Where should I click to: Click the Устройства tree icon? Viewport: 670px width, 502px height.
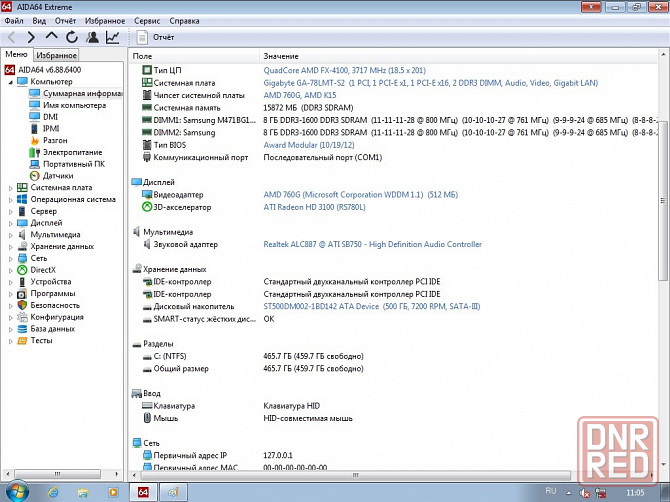[x=22, y=282]
